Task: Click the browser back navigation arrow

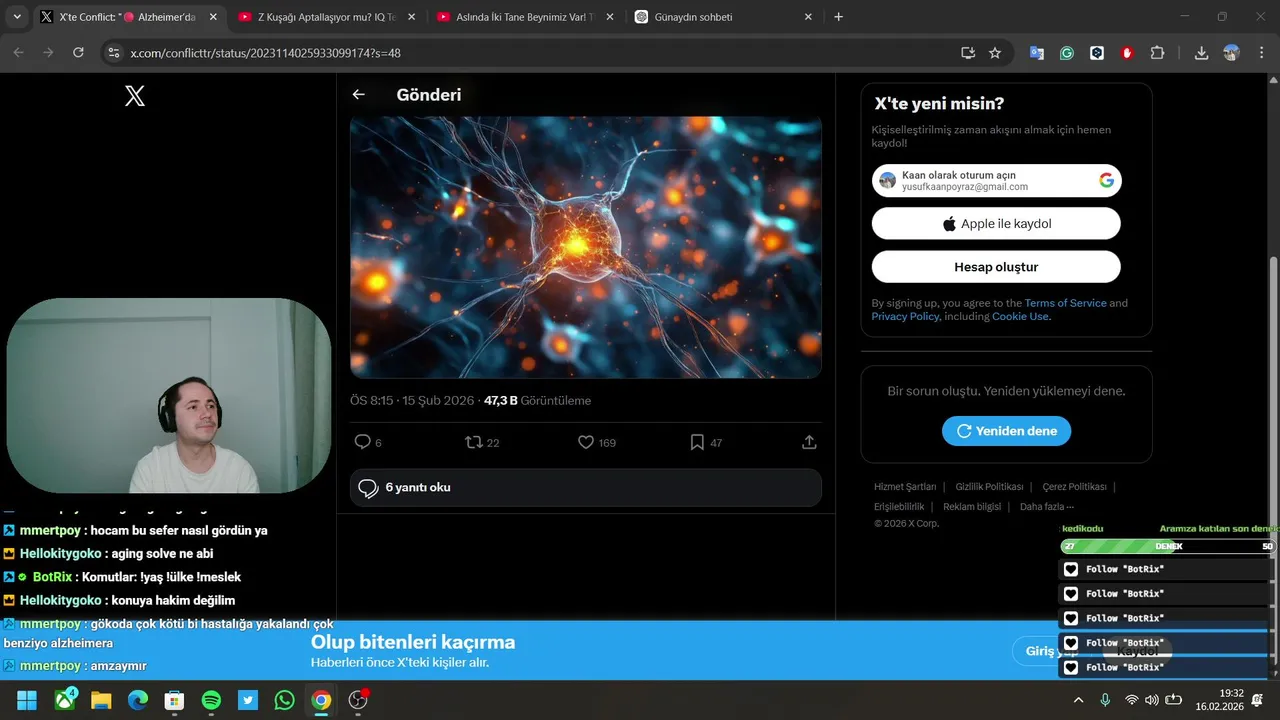Action: [18, 53]
